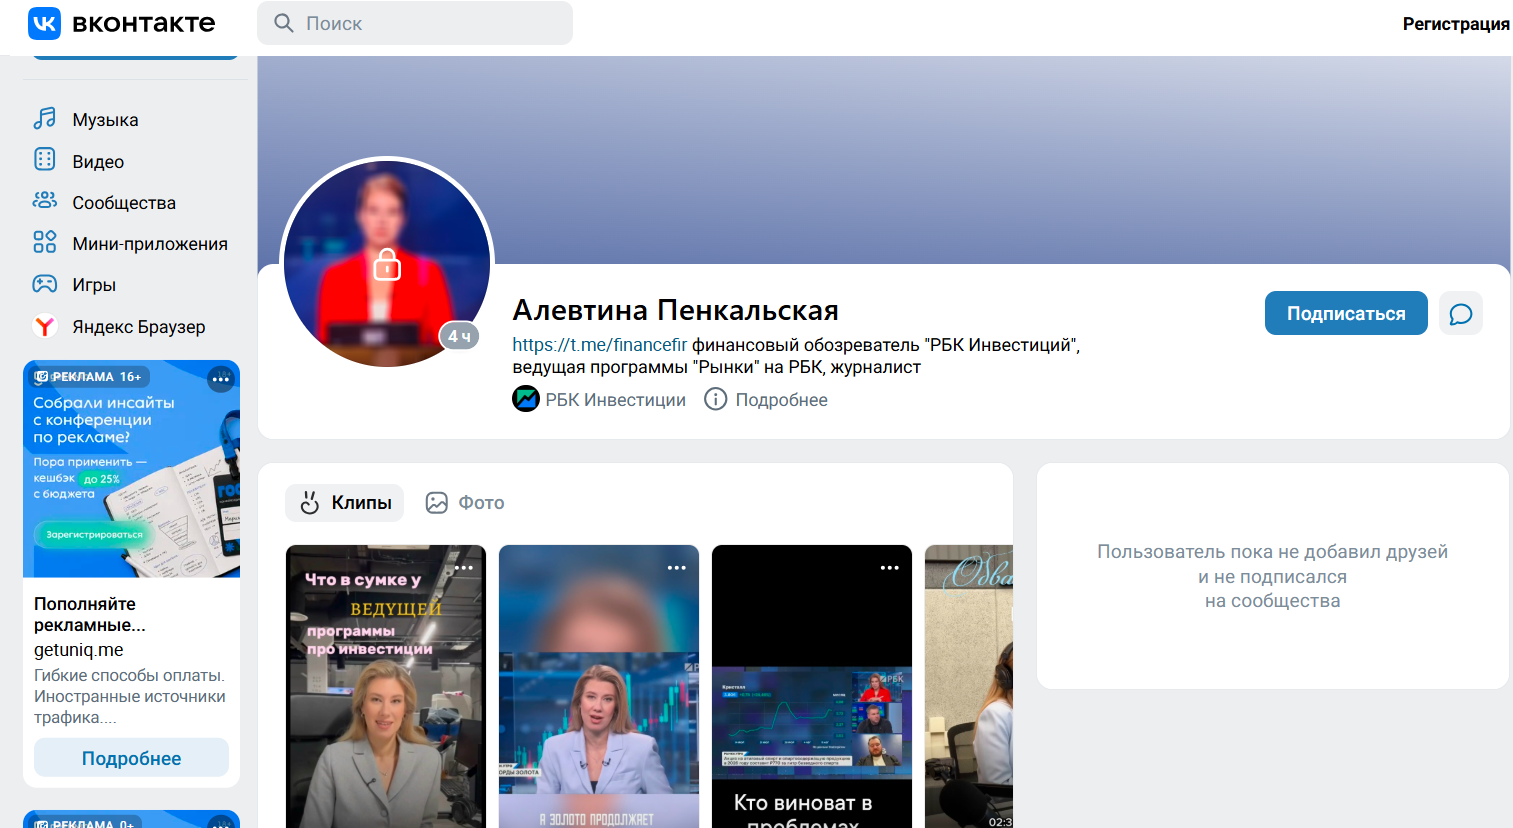Click the message bubble icon button

(x=1461, y=314)
